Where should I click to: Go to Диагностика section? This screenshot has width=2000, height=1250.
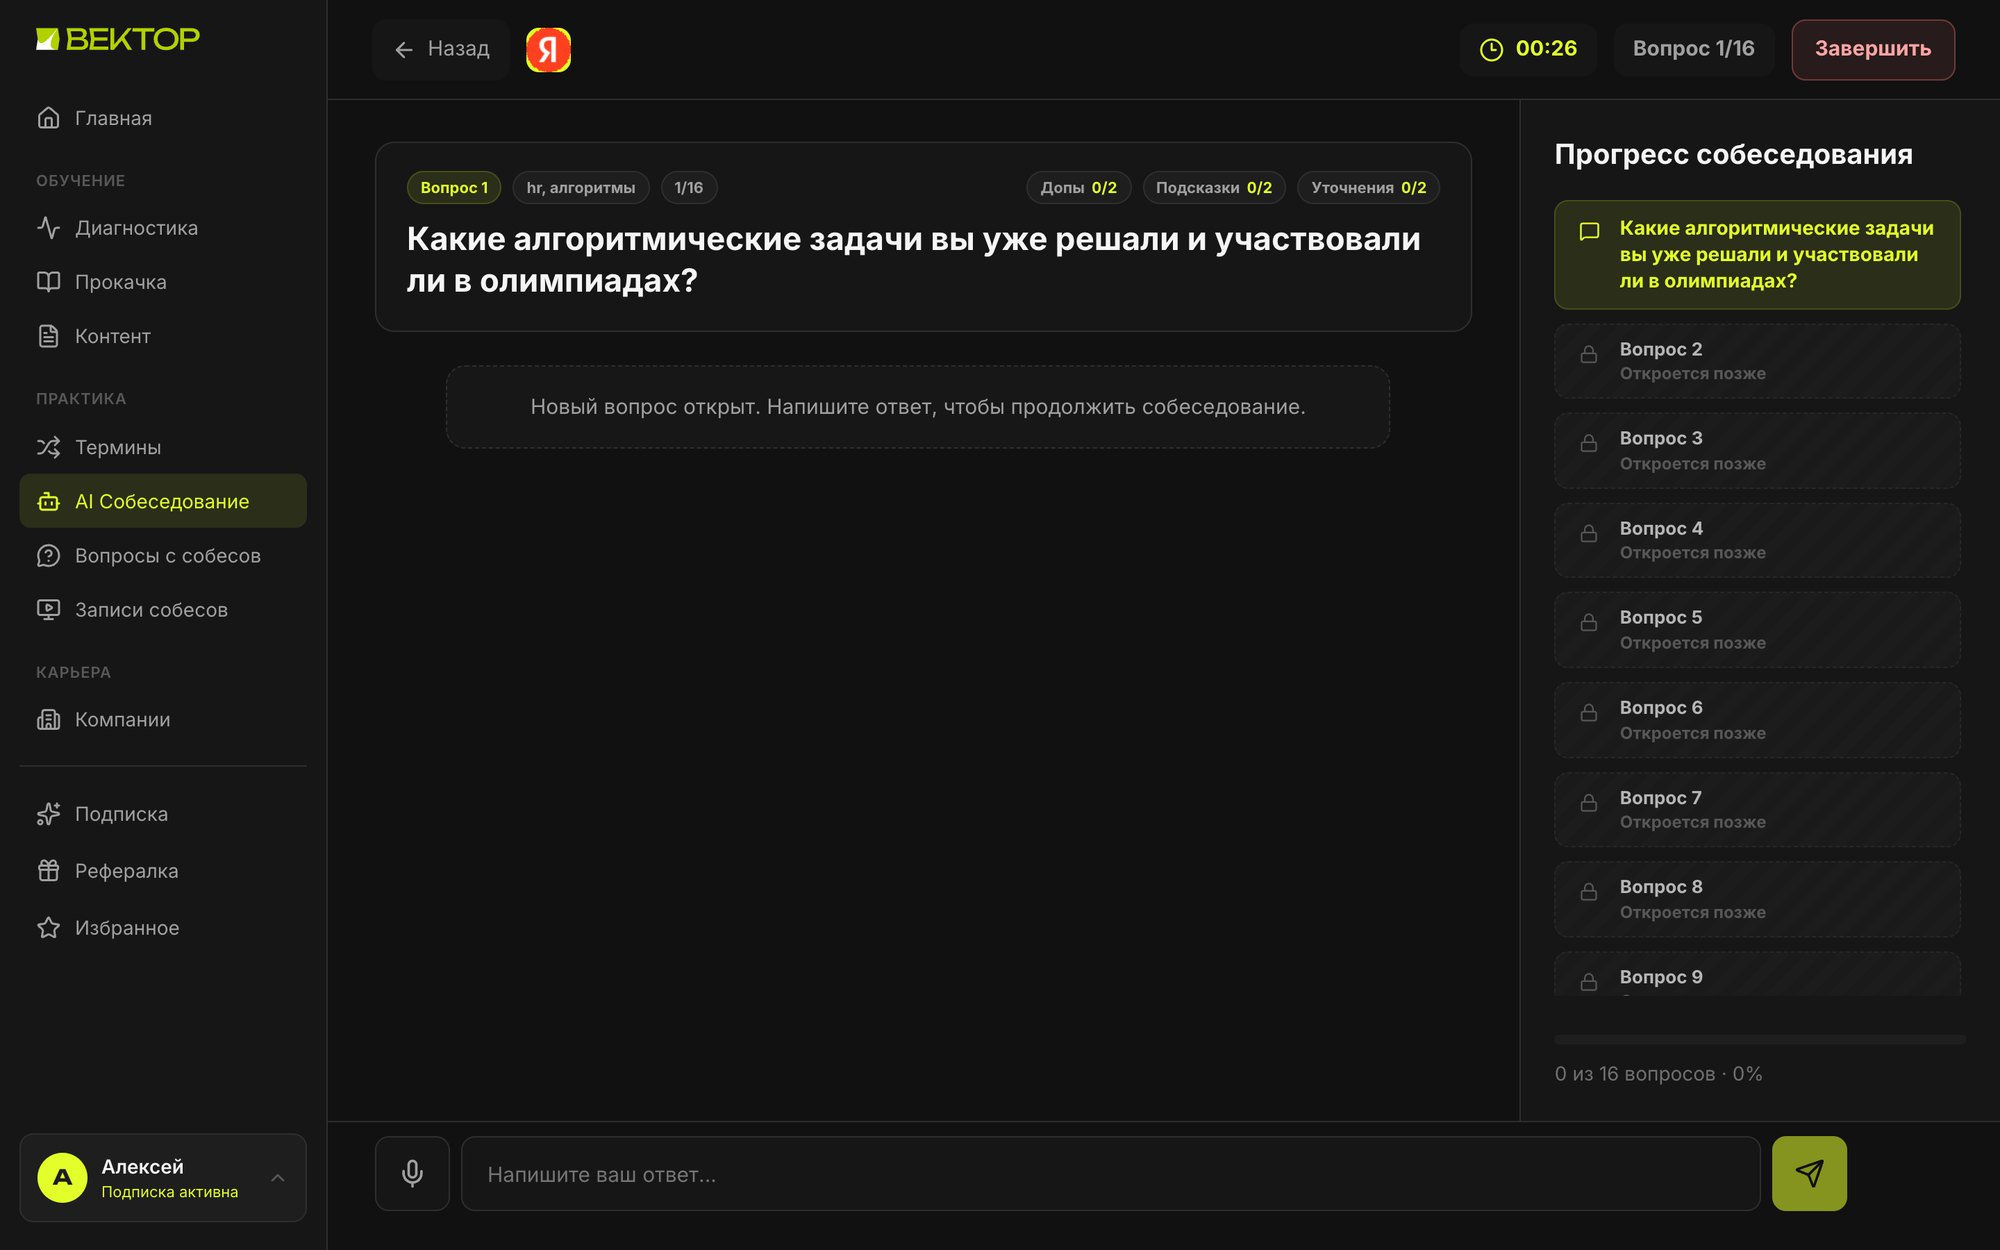(163, 228)
